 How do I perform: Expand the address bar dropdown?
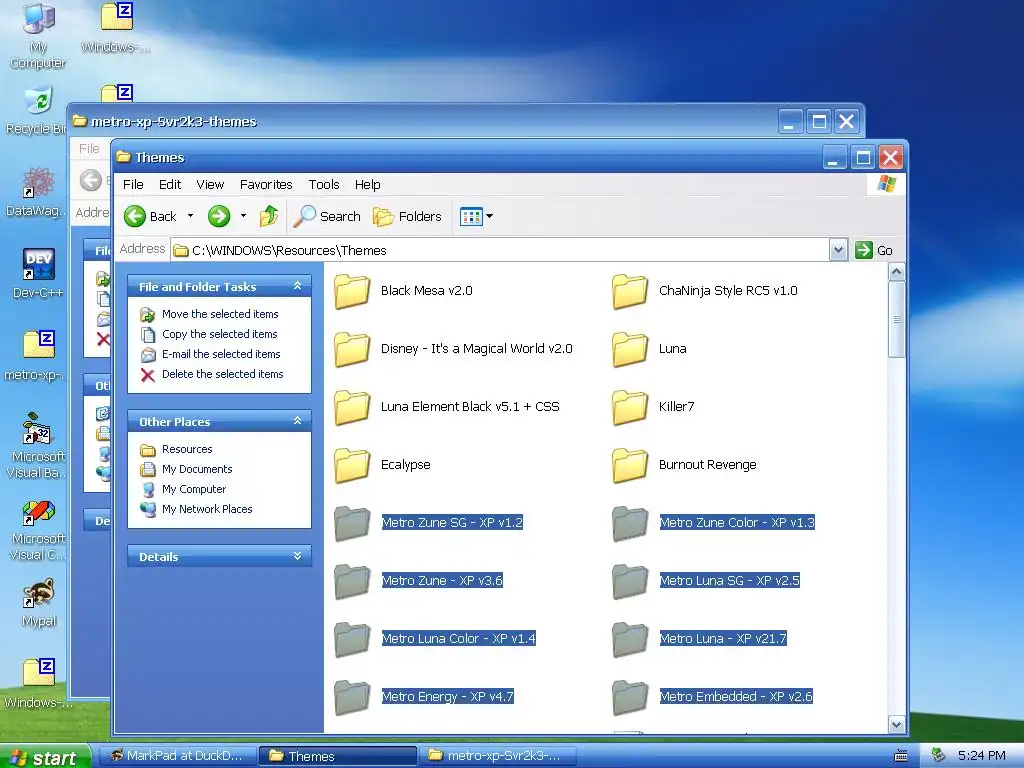pyautogui.click(x=838, y=250)
